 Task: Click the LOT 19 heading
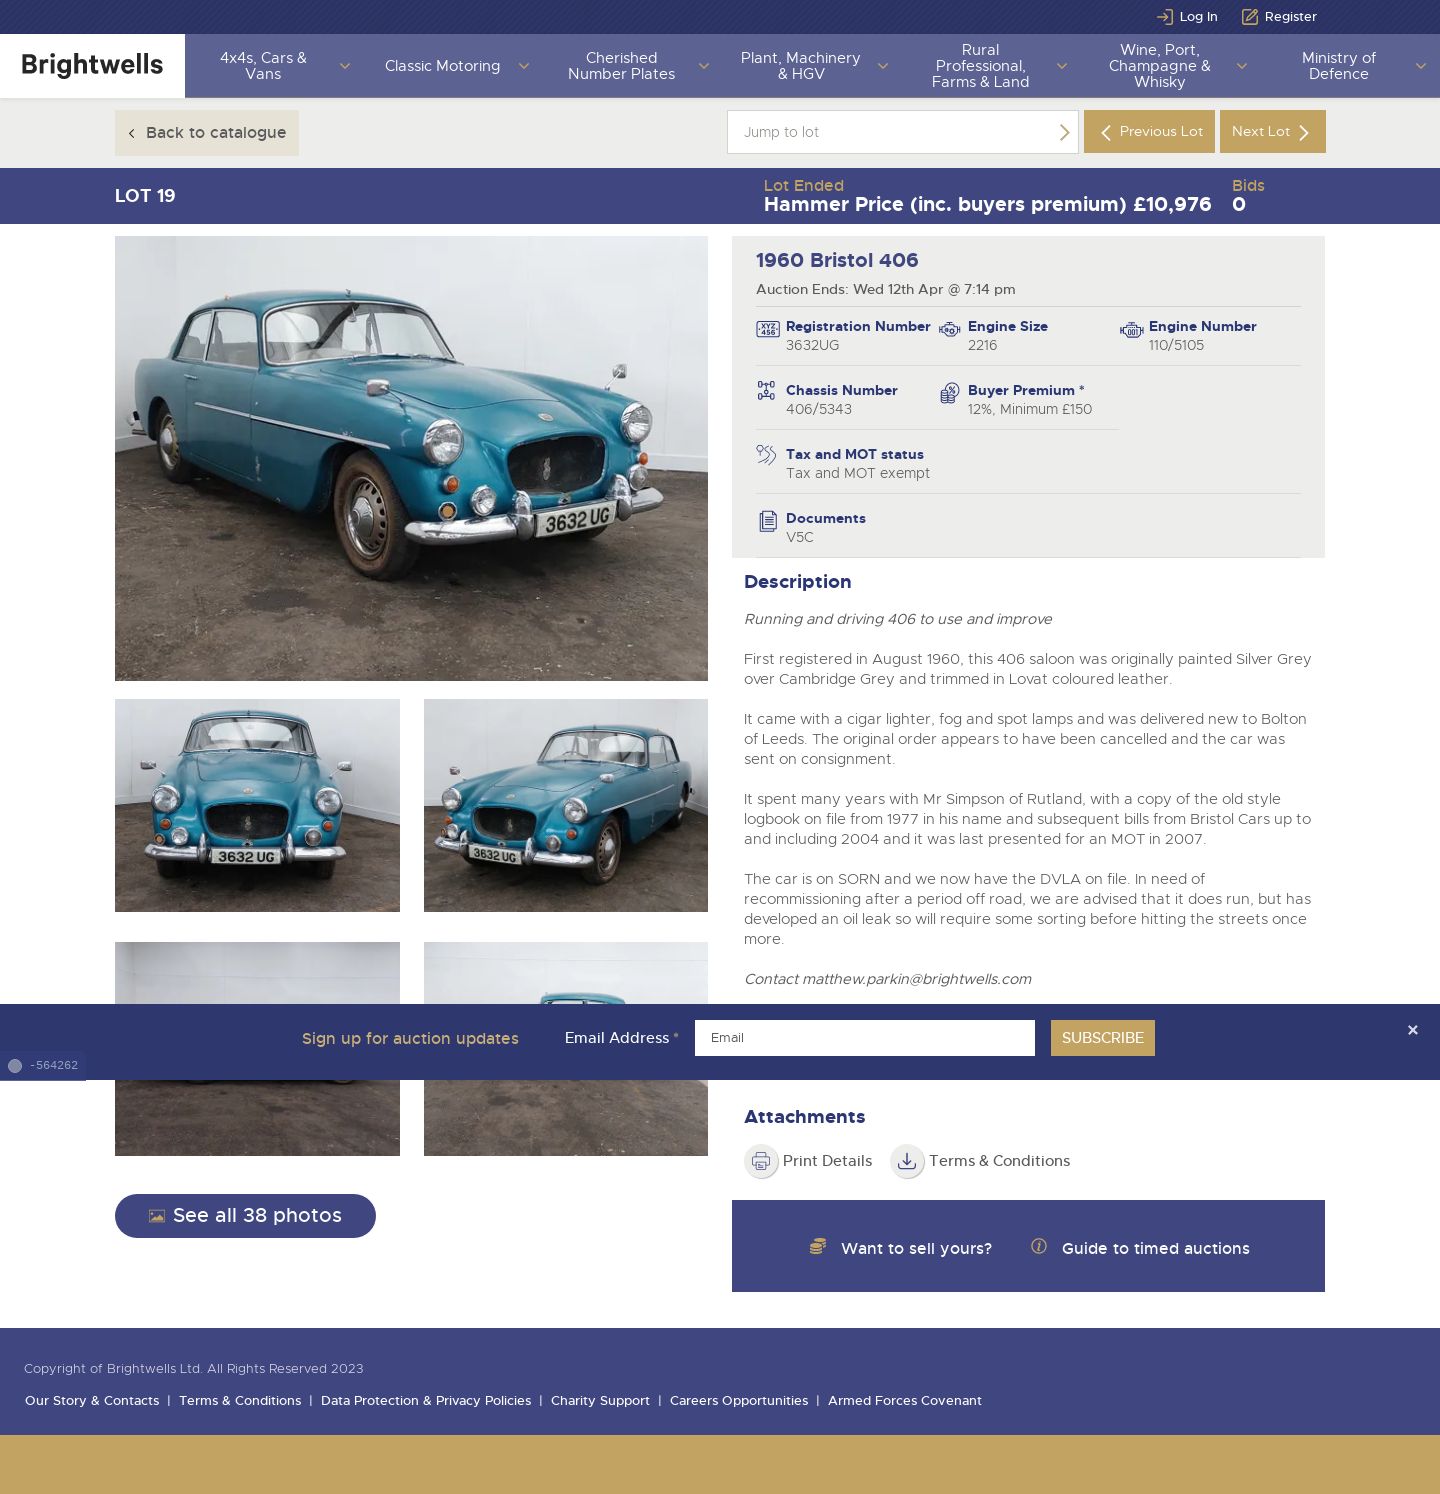[145, 196]
